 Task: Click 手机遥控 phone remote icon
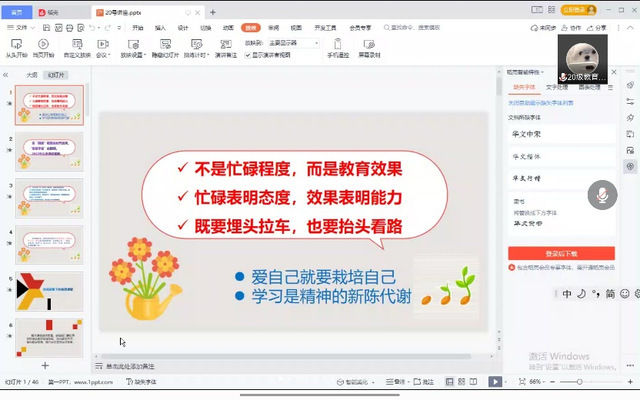(341, 45)
